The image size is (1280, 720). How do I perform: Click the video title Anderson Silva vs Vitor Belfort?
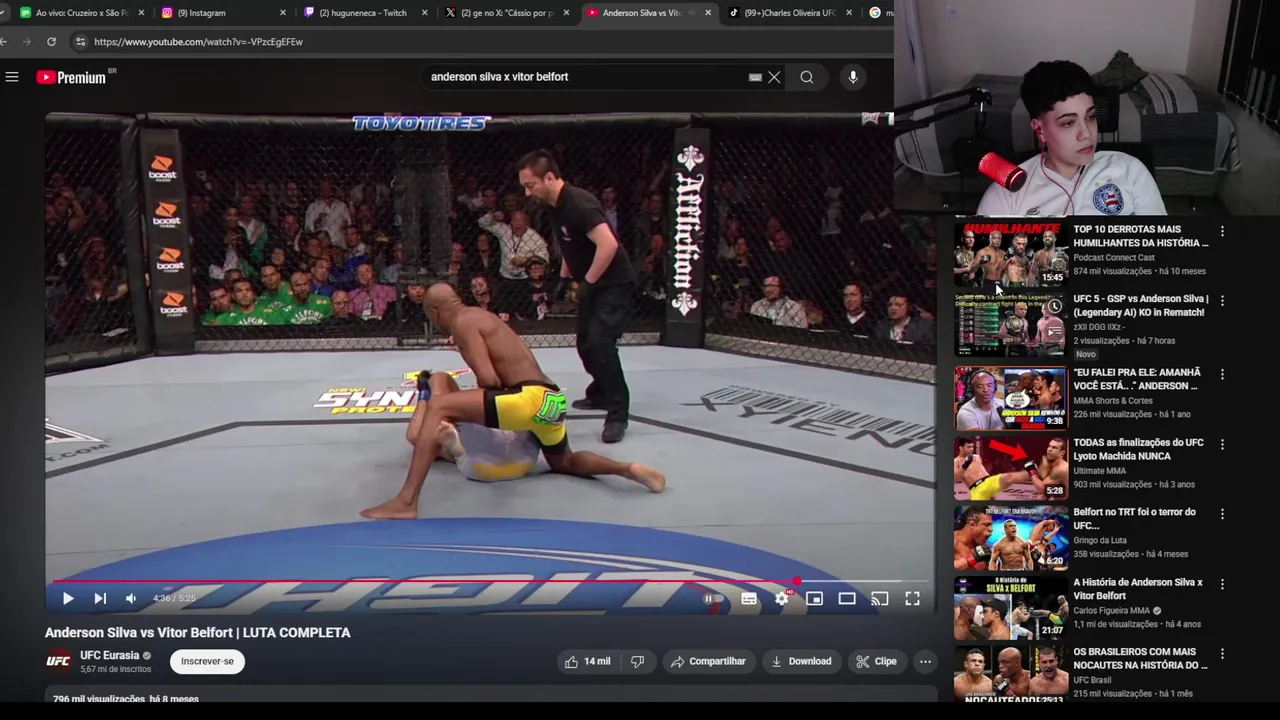(x=197, y=632)
